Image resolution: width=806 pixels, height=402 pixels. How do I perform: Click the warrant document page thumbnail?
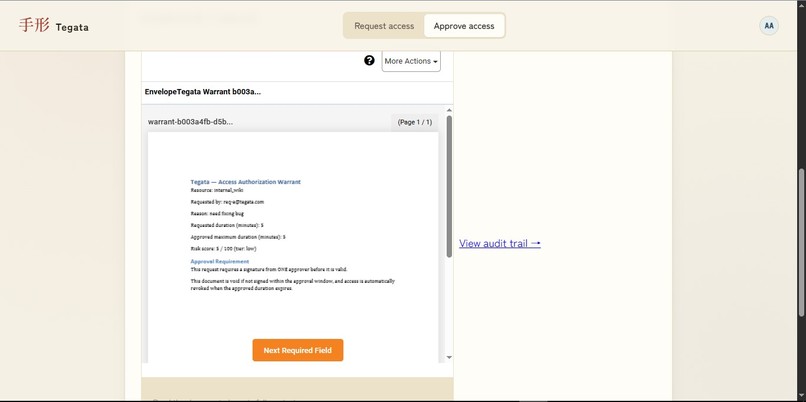[x=293, y=247]
